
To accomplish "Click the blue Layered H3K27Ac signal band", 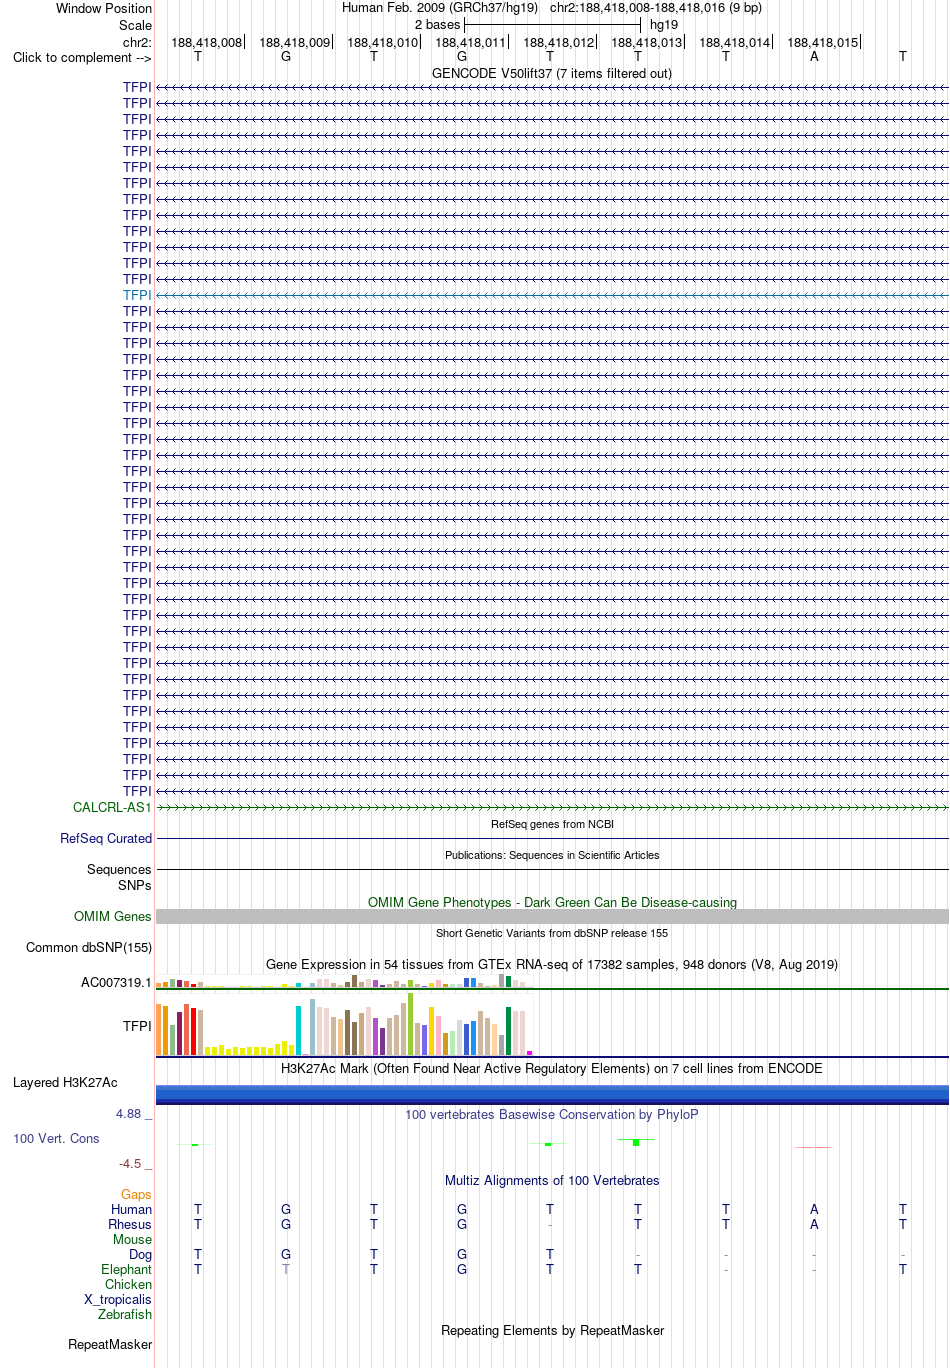I will 552,1094.
